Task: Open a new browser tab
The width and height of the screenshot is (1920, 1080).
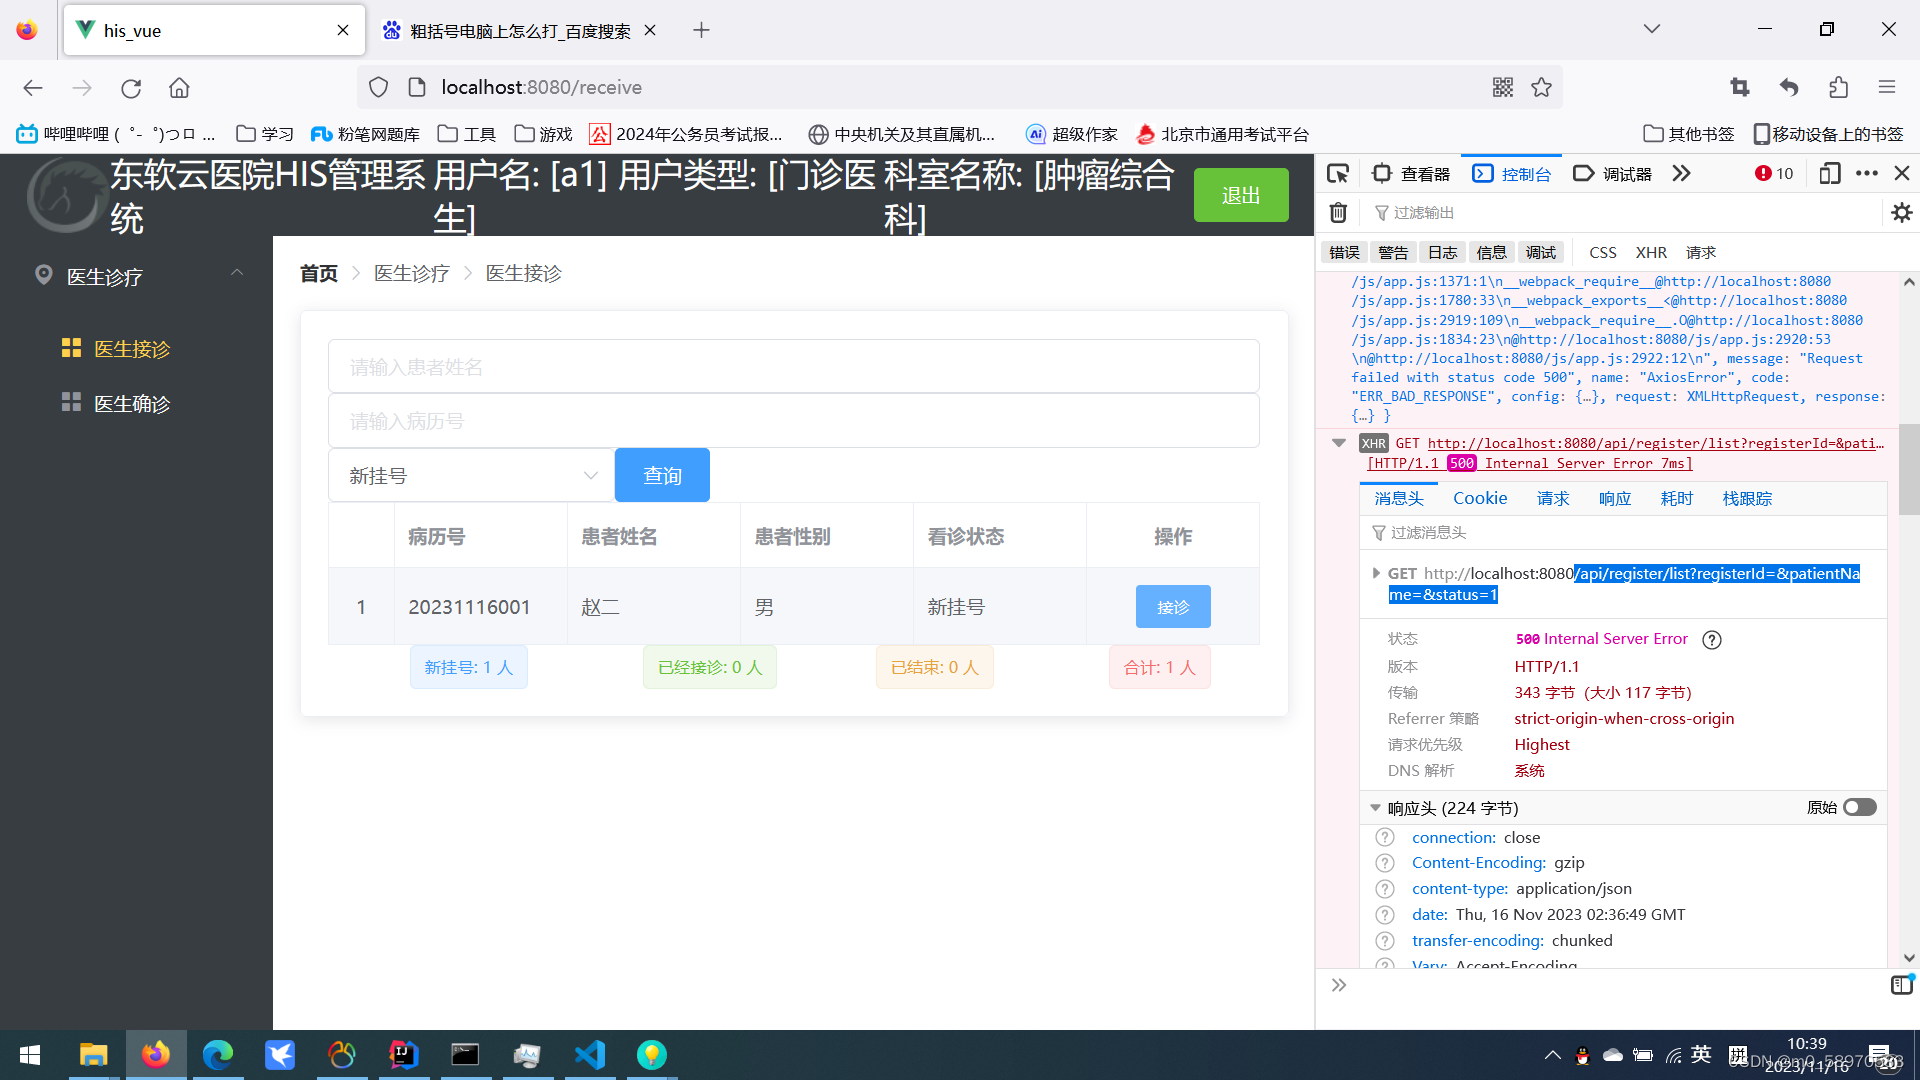Action: coord(701,30)
